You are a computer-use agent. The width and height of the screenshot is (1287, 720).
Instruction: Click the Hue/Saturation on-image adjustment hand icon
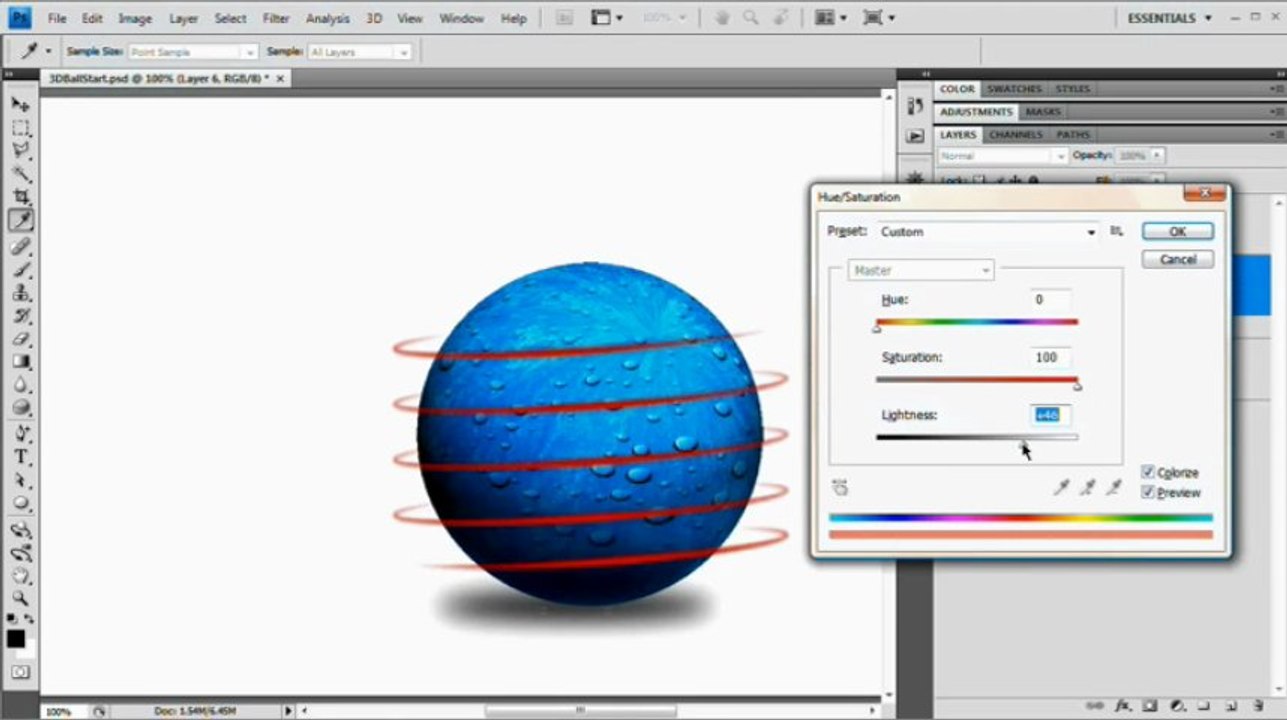point(840,487)
